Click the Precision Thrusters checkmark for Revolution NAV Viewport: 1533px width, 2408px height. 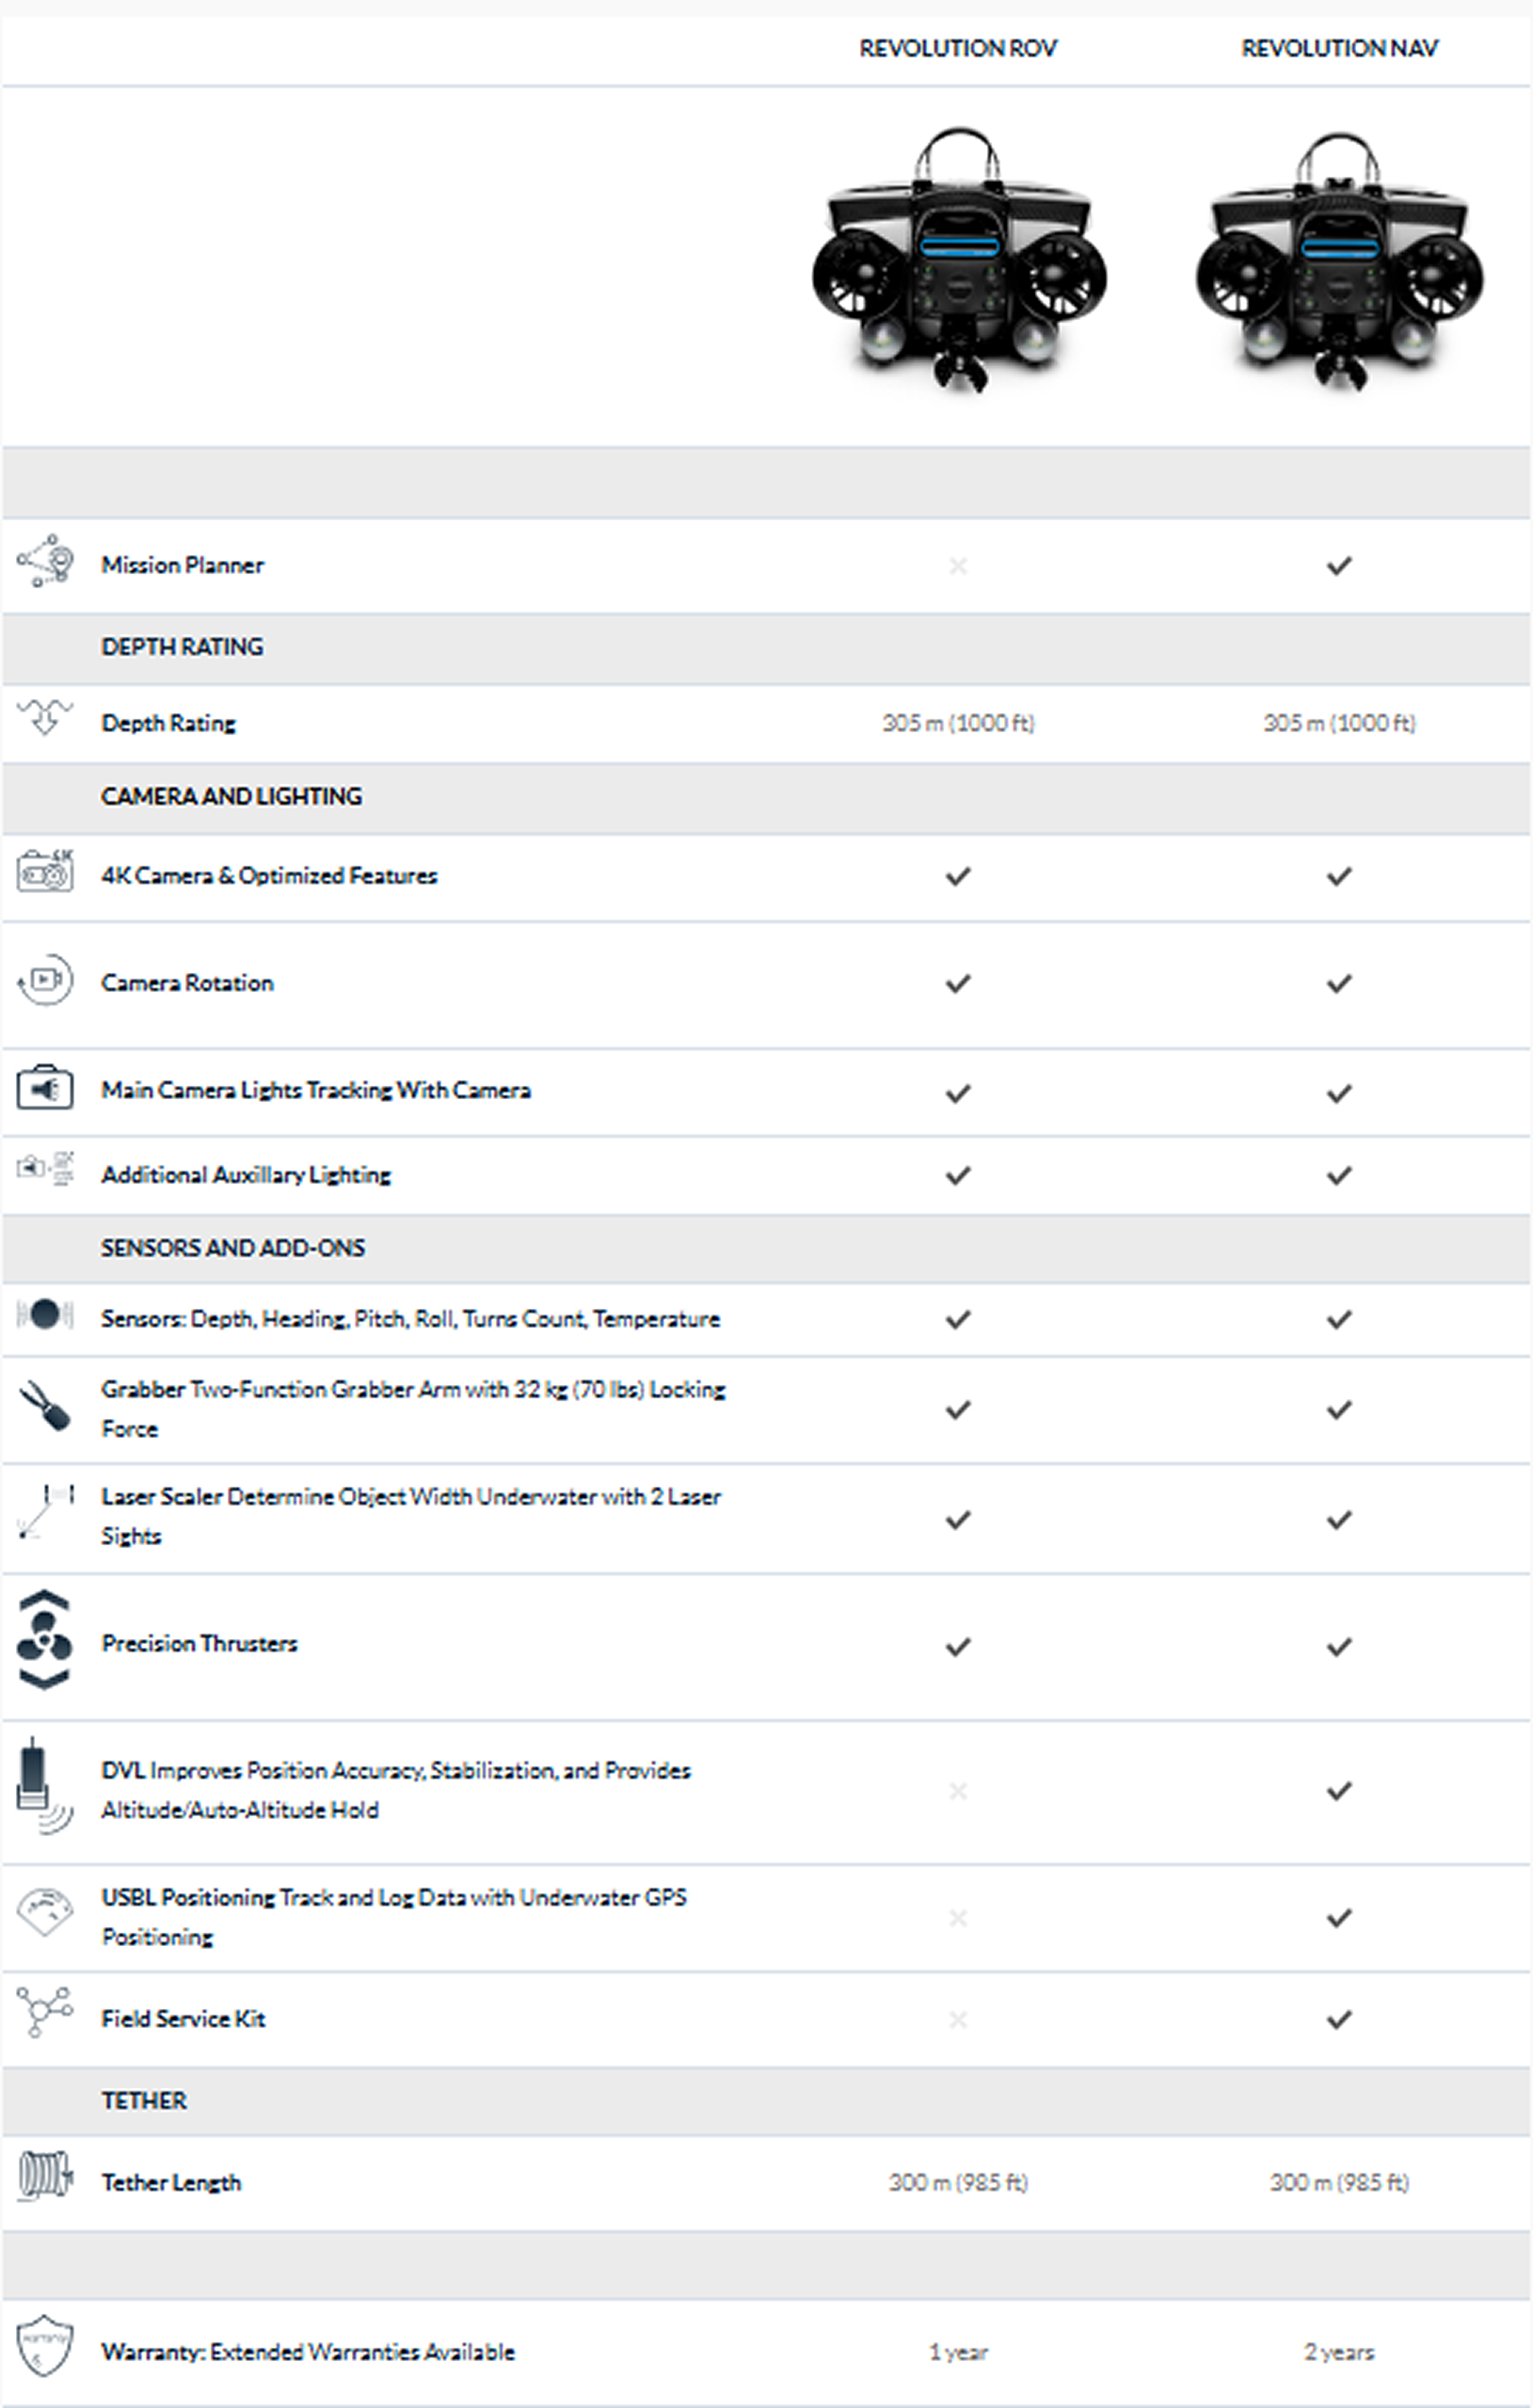click(1339, 1647)
